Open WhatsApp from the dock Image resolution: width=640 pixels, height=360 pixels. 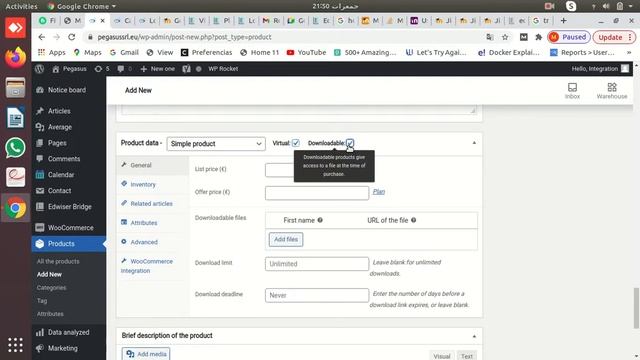point(16,148)
